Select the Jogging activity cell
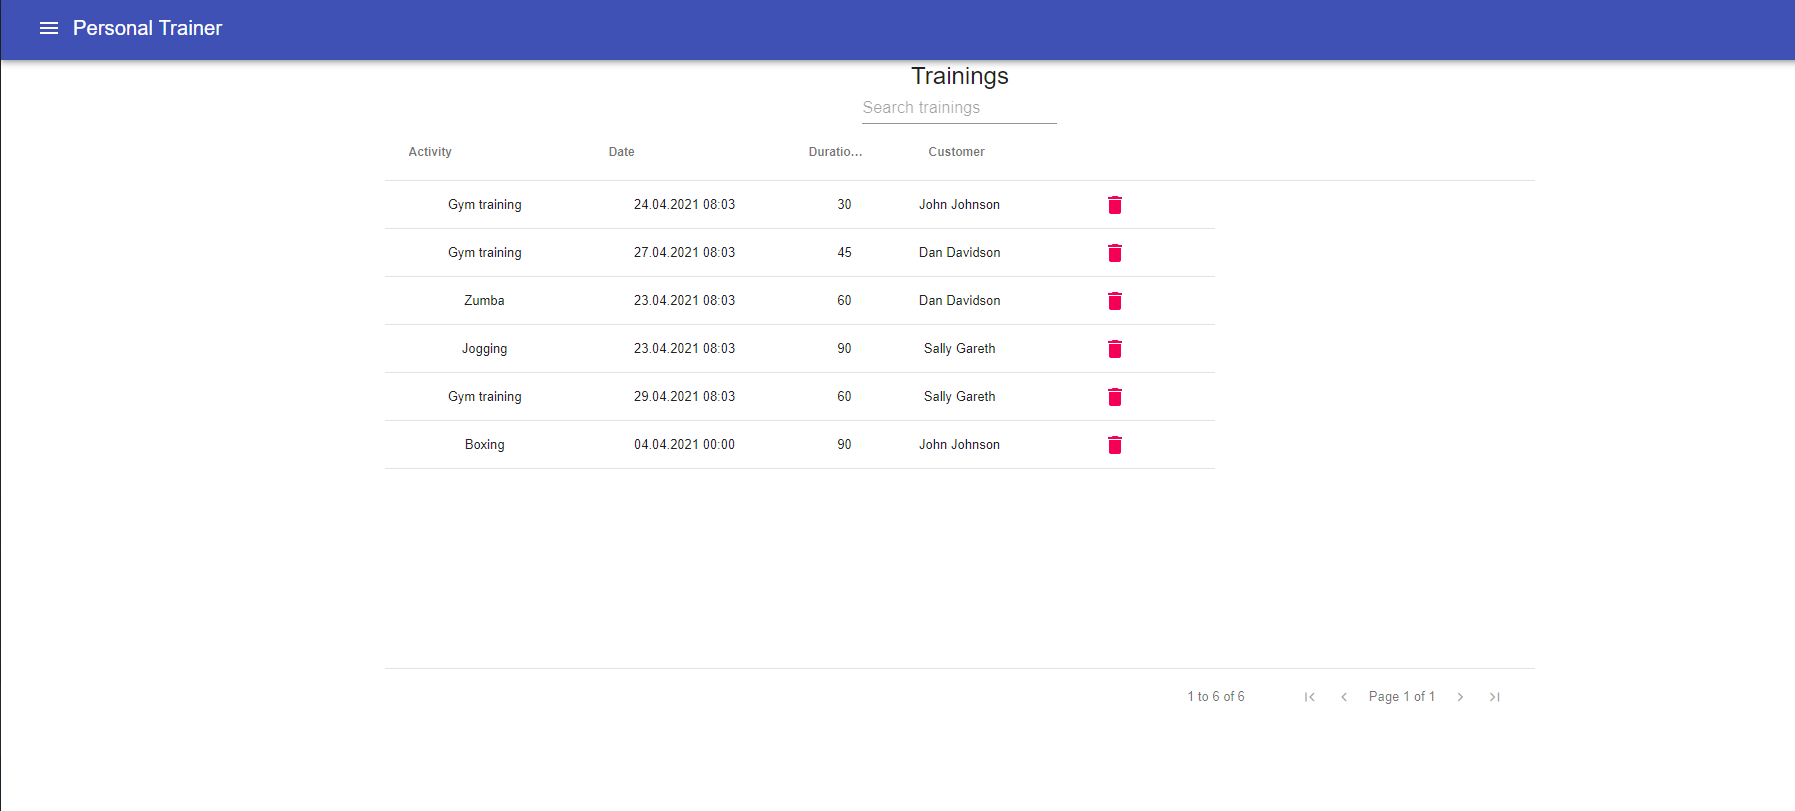The width and height of the screenshot is (1795, 811). pos(484,349)
